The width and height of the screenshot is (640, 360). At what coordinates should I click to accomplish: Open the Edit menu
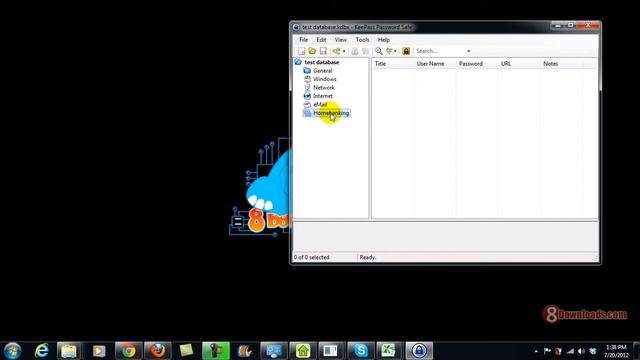click(x=321, y=40)
